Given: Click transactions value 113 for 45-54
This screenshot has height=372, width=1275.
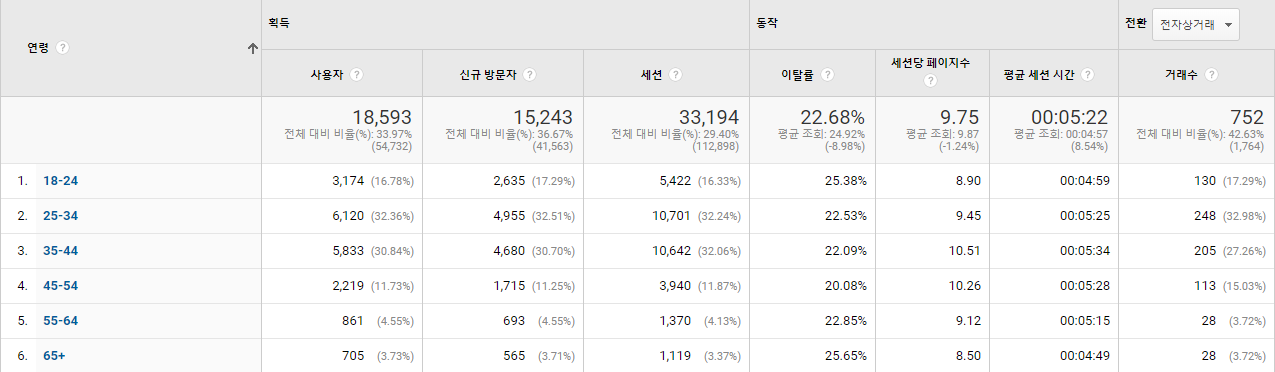Looking at the screenshot, I should [1205, 286].
